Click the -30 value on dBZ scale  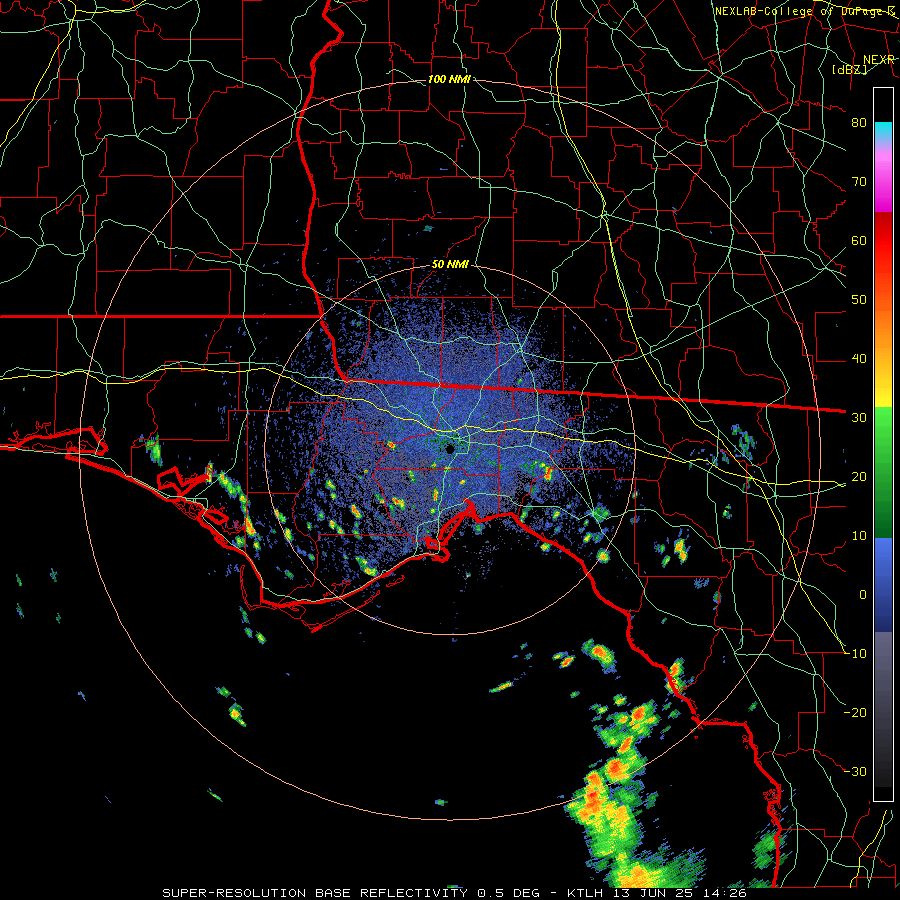click(855, 772)
